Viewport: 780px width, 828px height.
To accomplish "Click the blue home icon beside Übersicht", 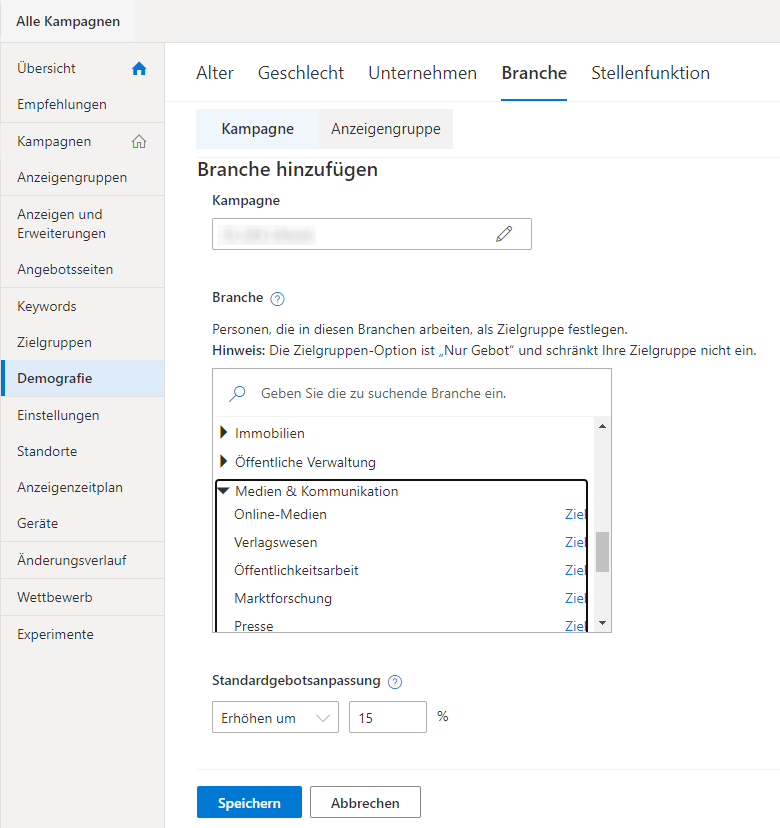I will [x=139, y=69].
